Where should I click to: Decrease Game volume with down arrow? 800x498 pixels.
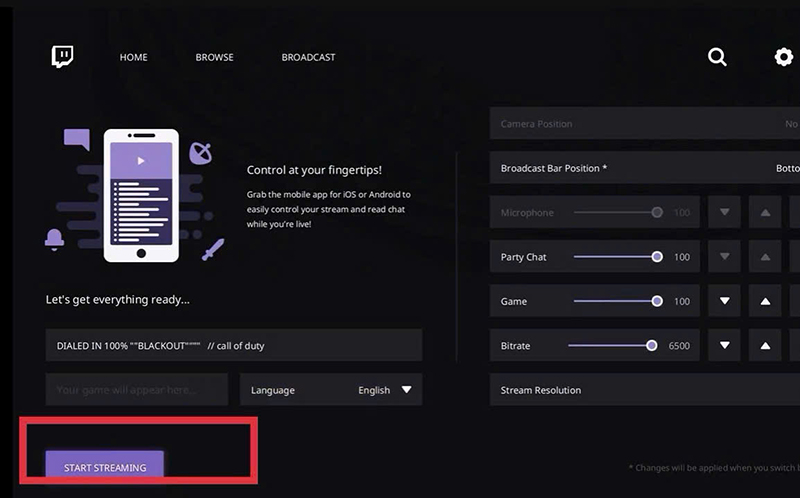[725, 301]
